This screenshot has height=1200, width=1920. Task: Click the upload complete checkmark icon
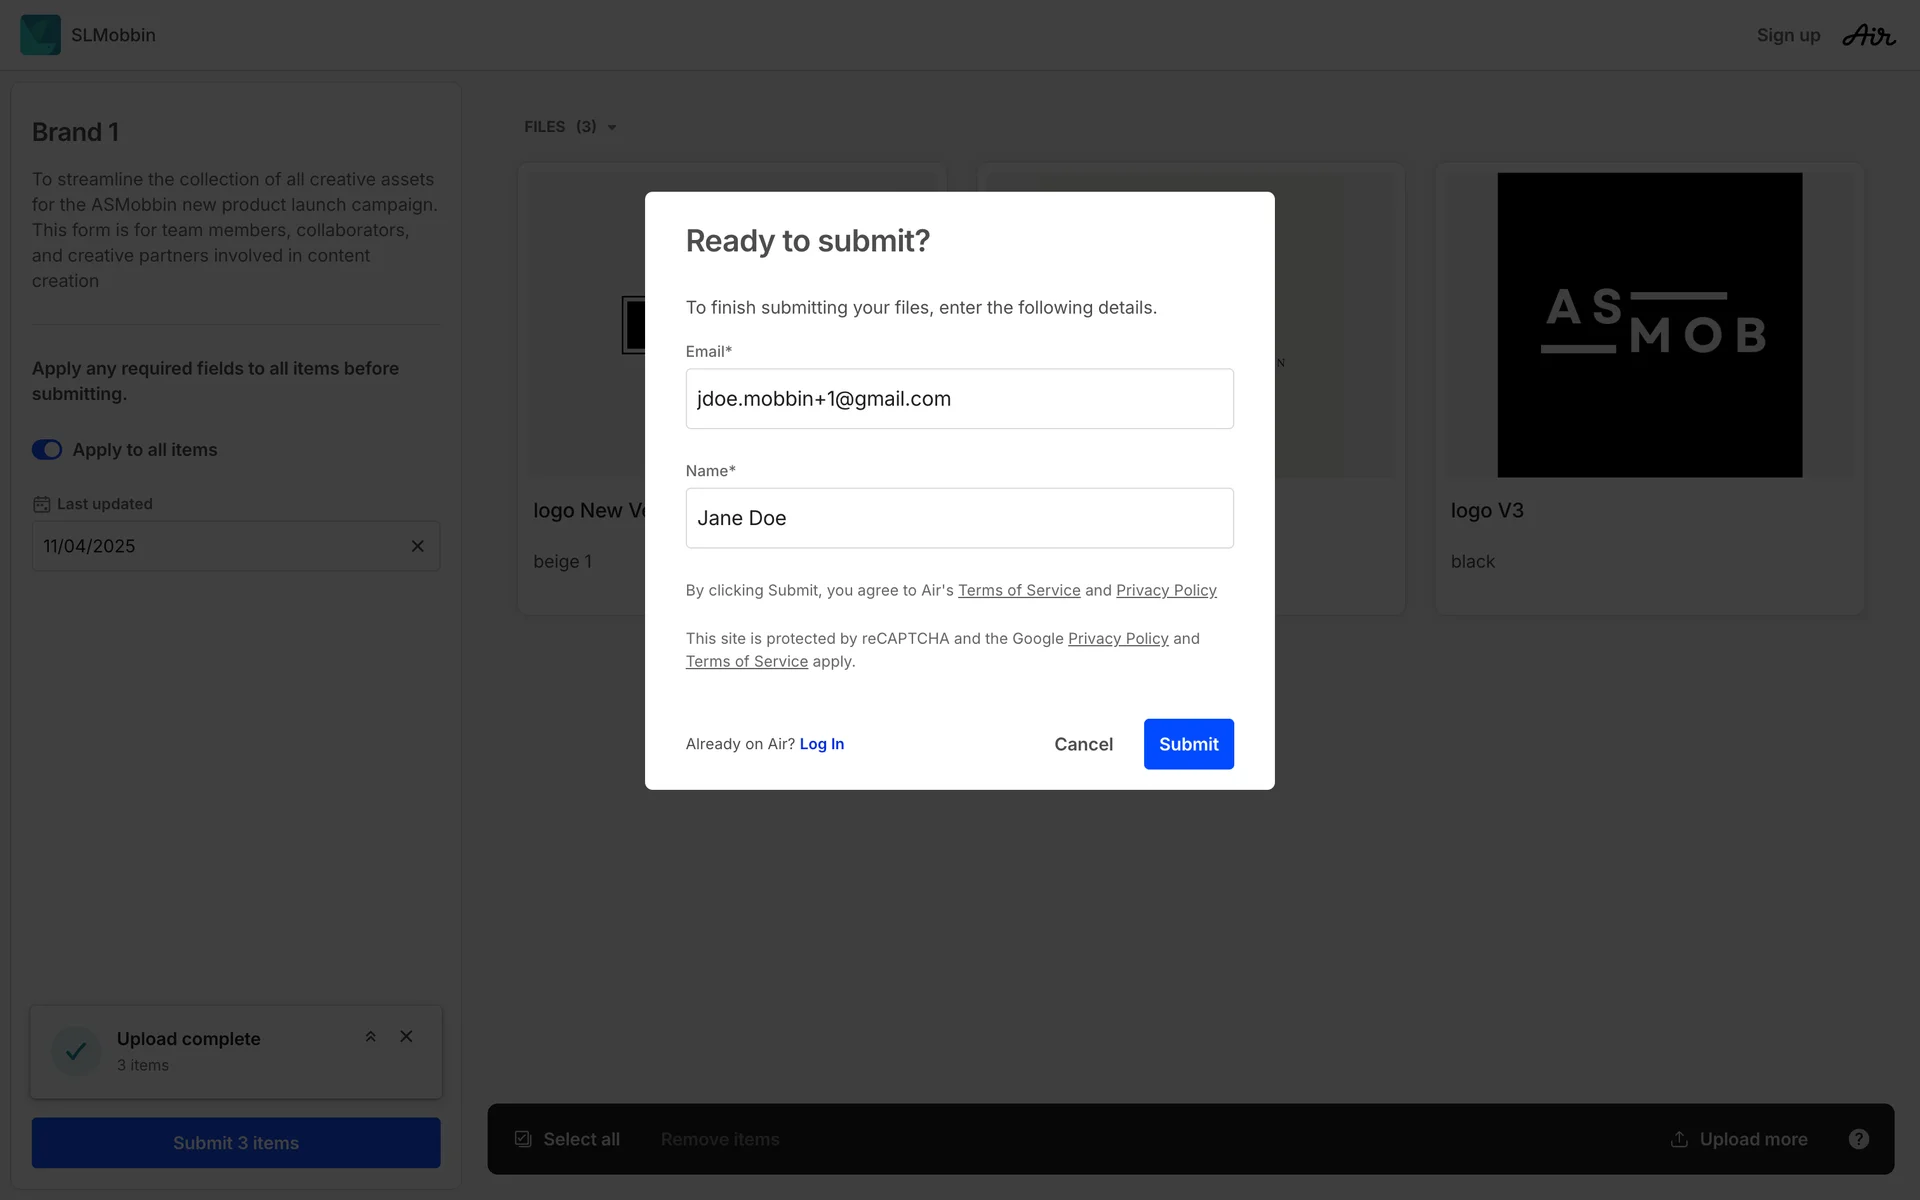click(76, 1051)
